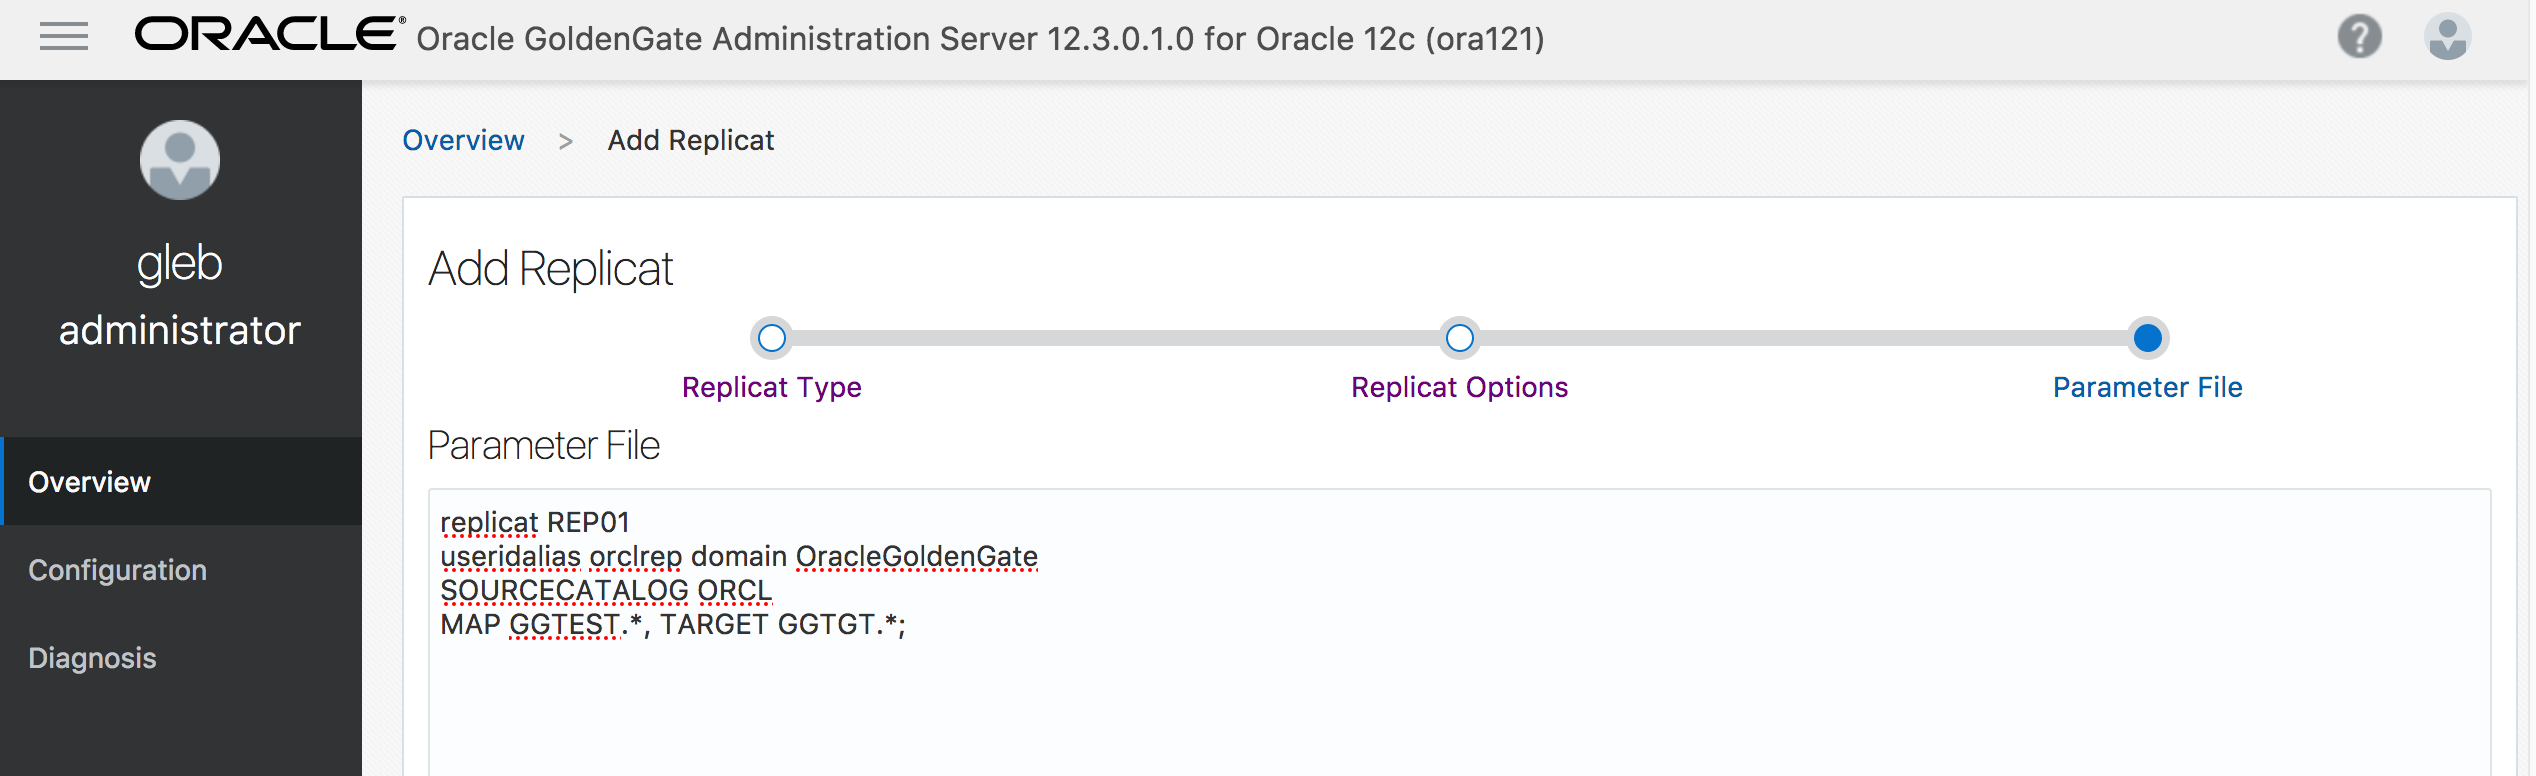2536x776 pixels.
Task: Select the Replicat Type step circle
Action: pyautogui.click(x=770, y=338)
